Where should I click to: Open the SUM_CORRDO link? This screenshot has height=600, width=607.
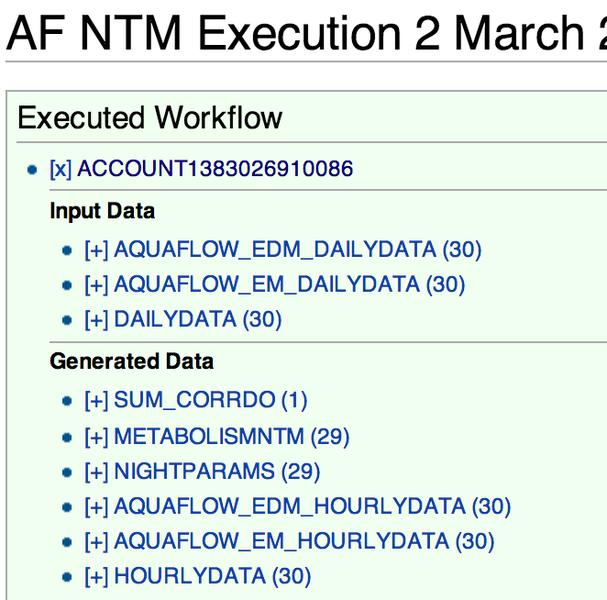tap(194, 400)
